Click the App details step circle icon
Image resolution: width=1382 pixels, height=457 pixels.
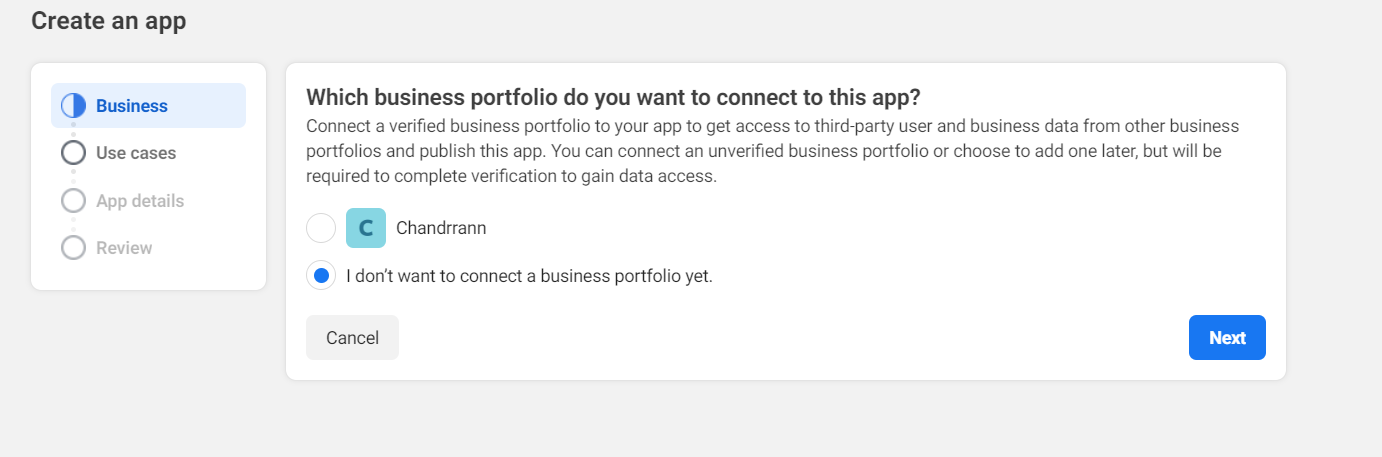pyautogui.click(x=73, y=201)
